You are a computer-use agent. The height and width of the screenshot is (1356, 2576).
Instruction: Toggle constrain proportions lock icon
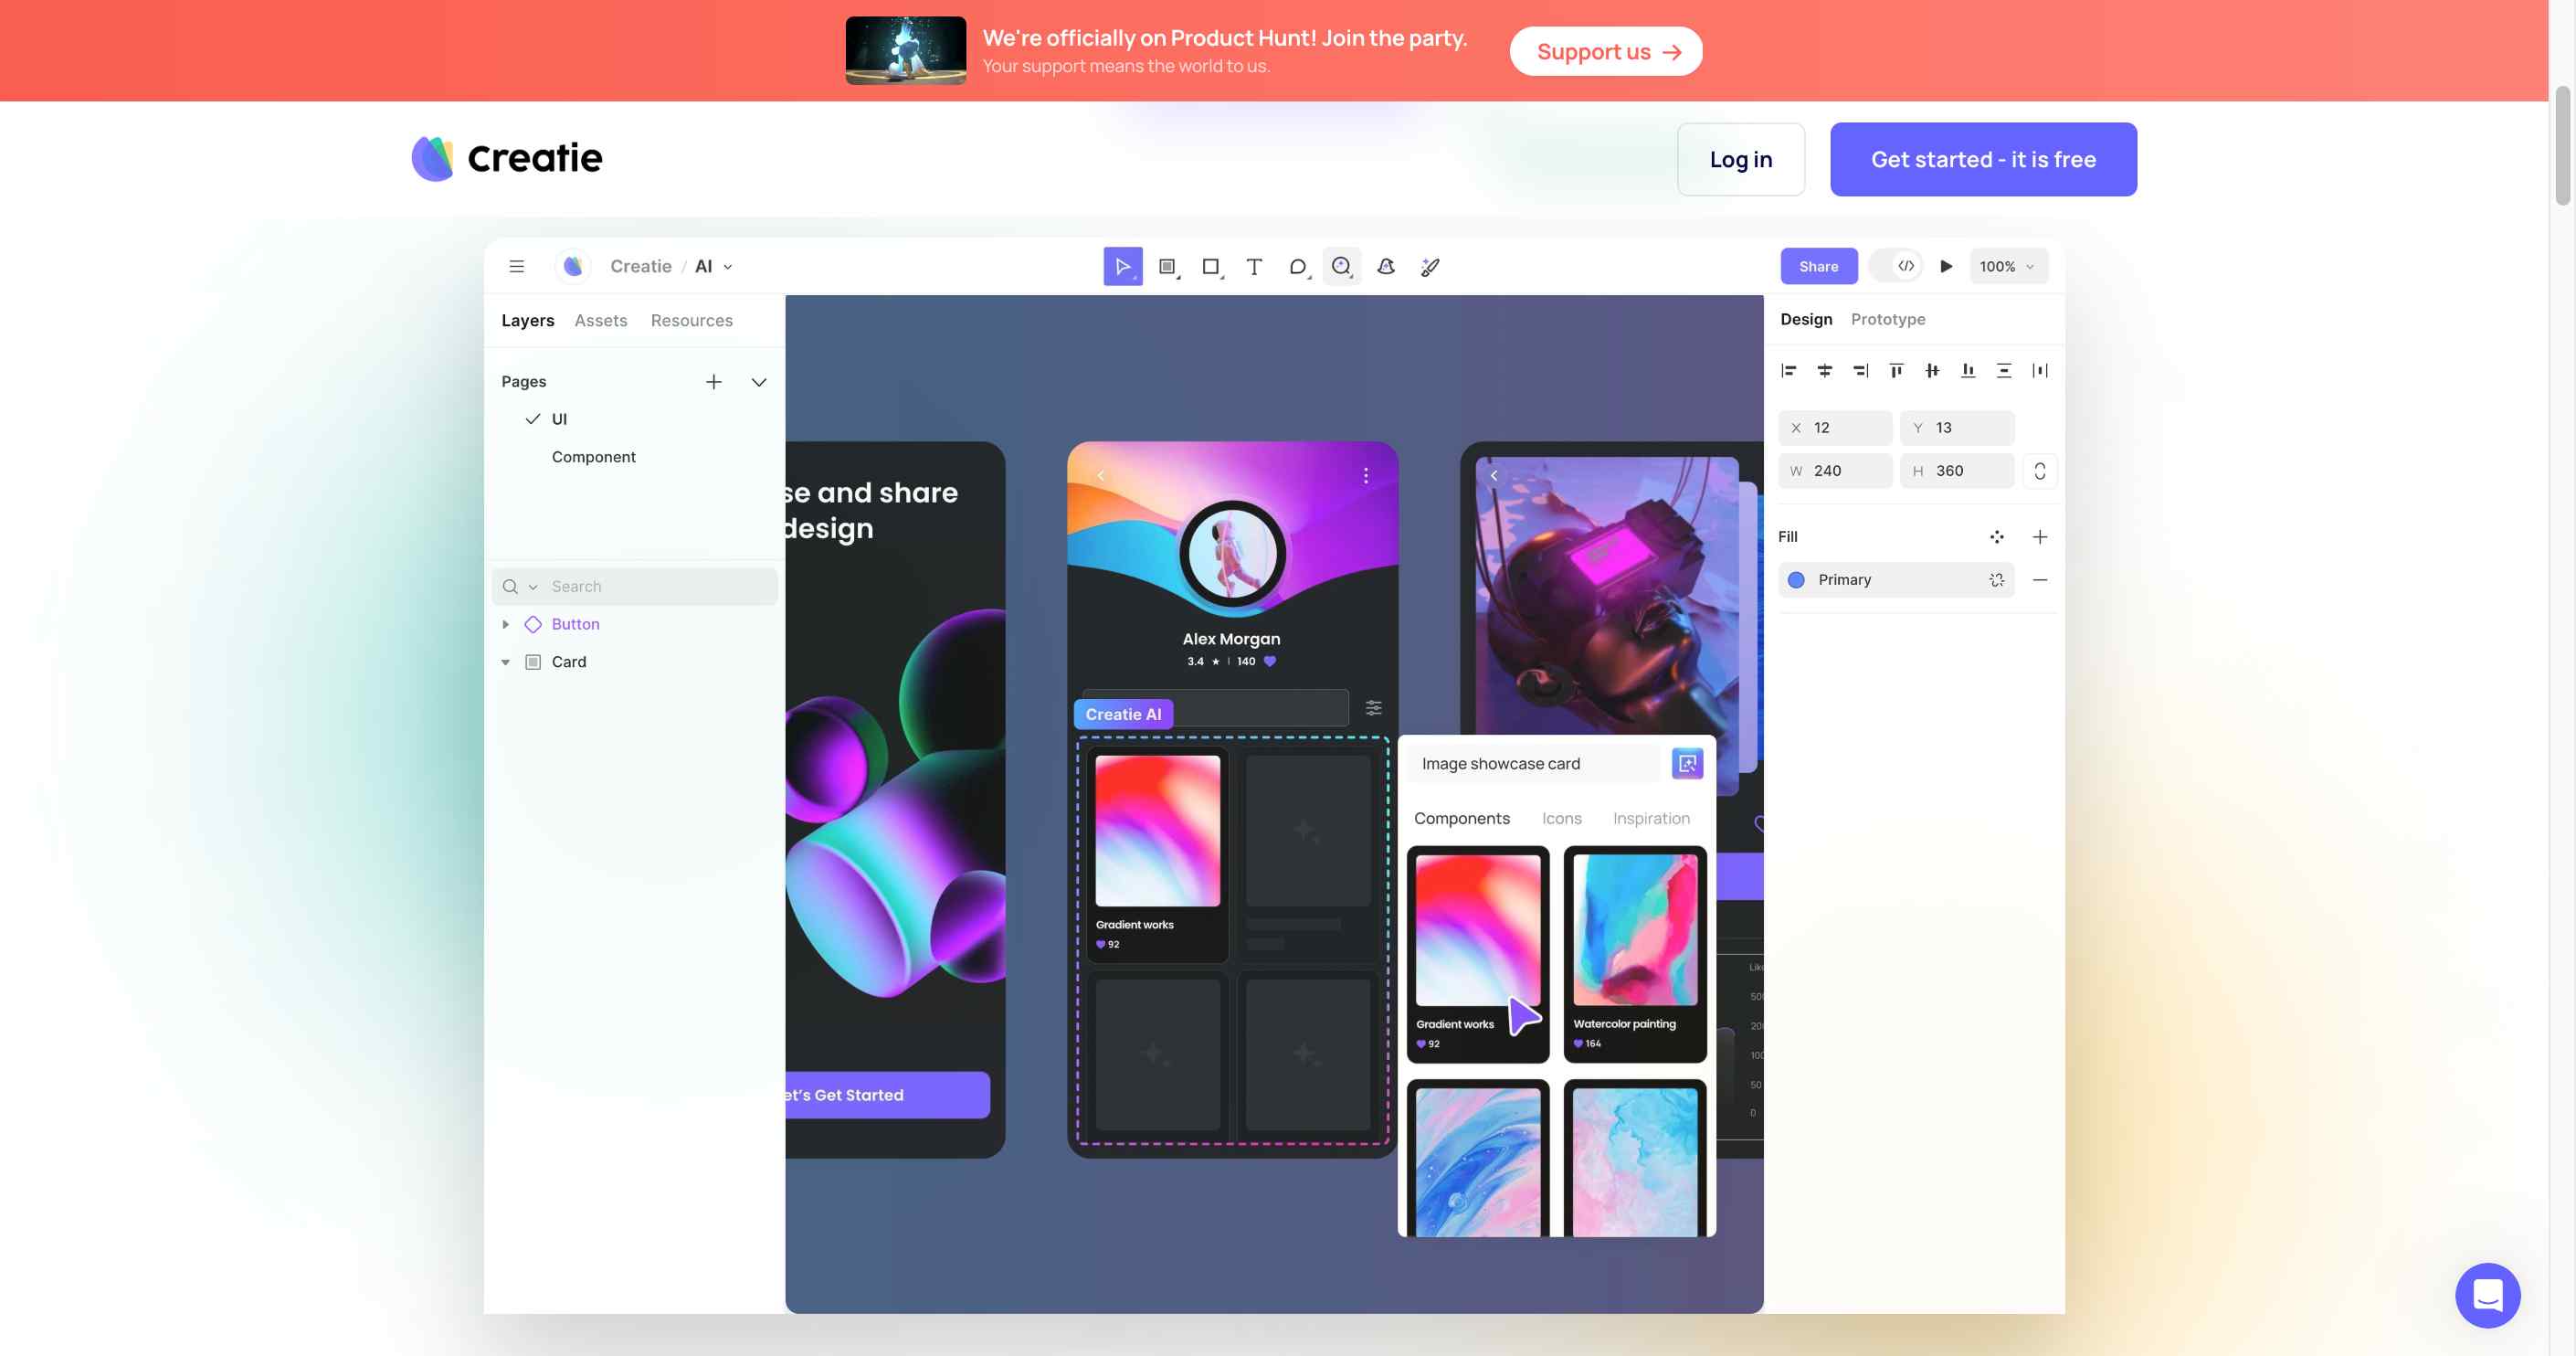[x=2040, y=470]
